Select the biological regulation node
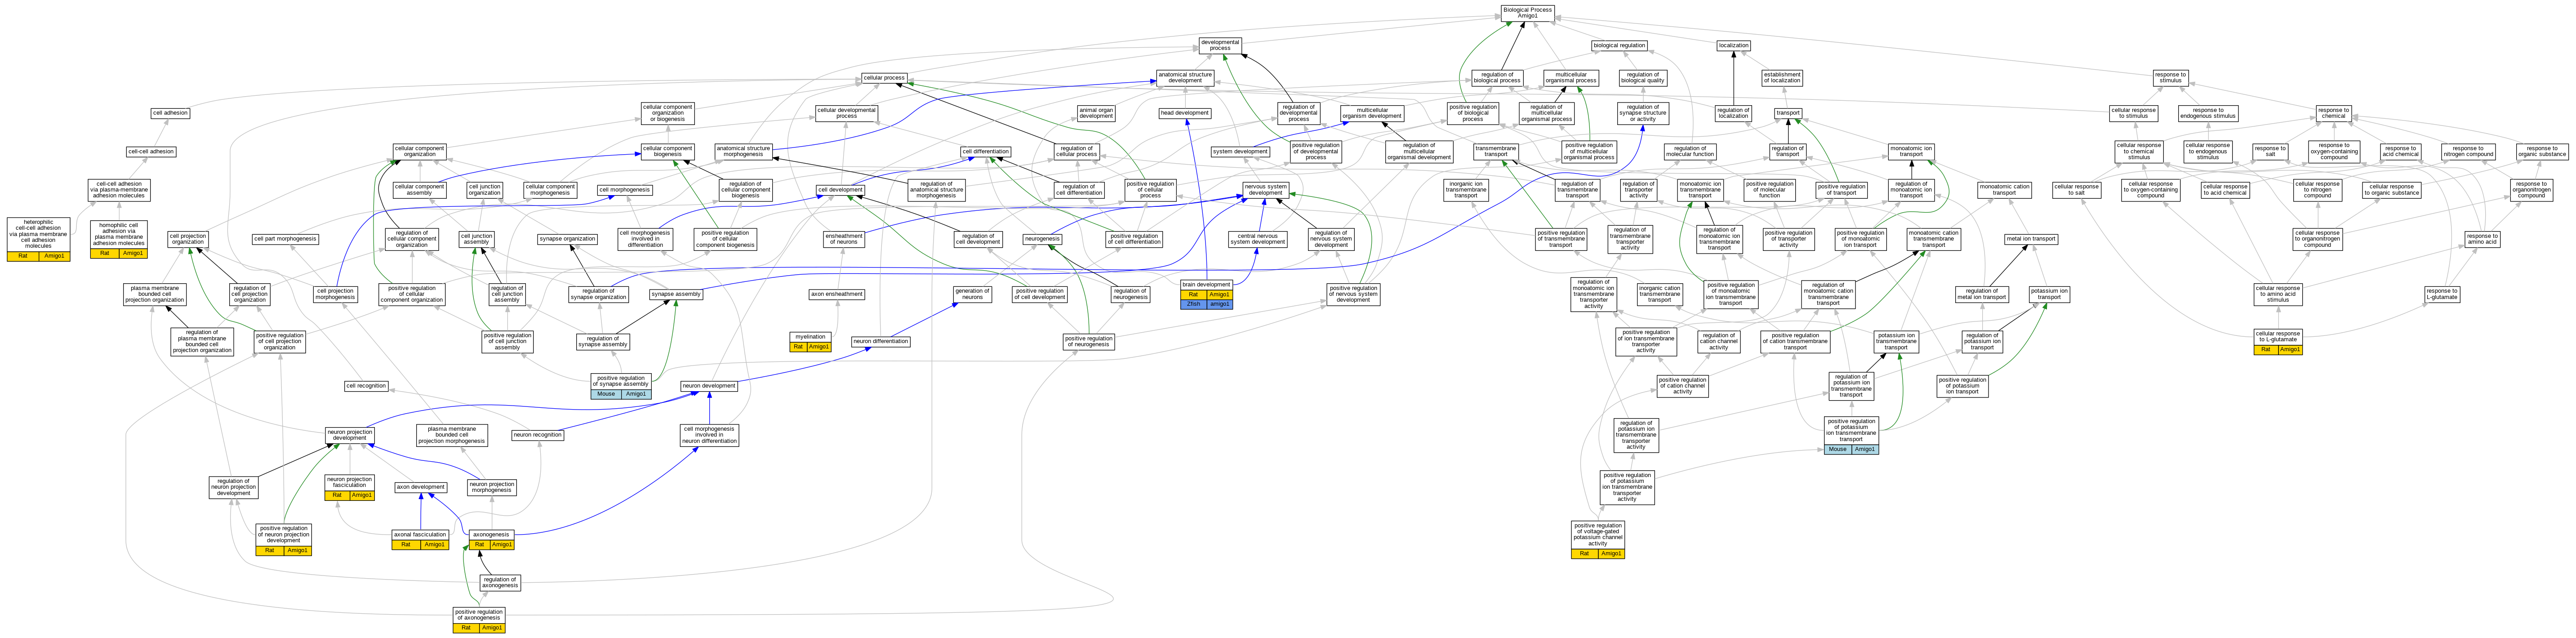Image resolution: width=2576 pixels, height=638 pixels. [x=1619, y=45]
